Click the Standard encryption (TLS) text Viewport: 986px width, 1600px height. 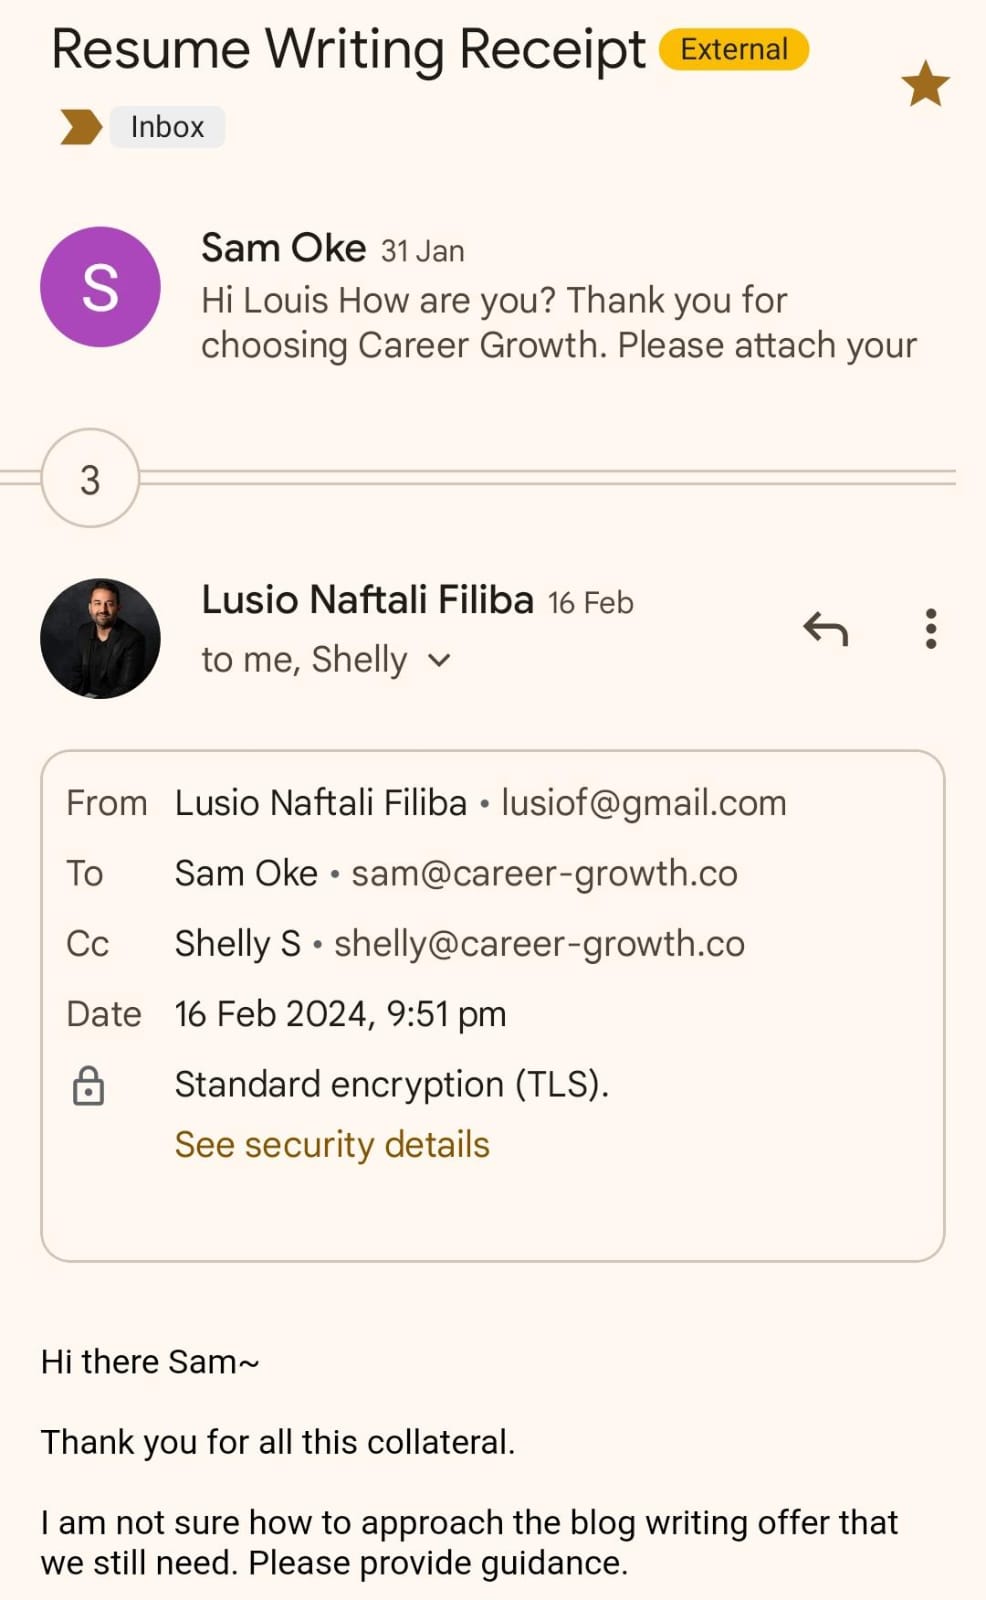click(392, 1084)
